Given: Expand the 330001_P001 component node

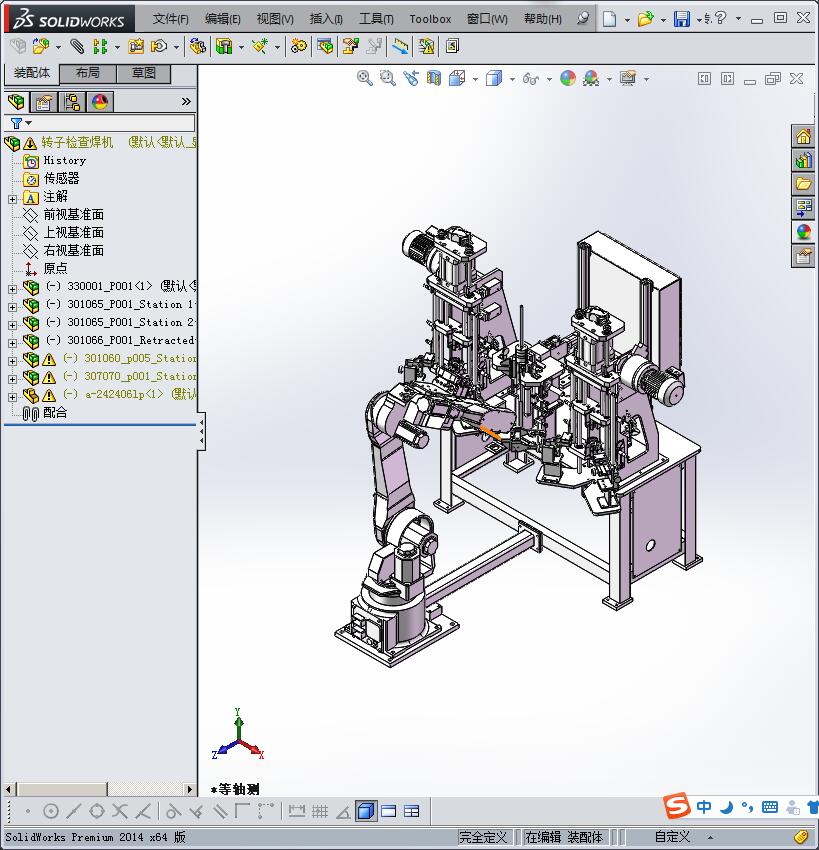Looking at the screenshot, I should [x=12, y=287].
